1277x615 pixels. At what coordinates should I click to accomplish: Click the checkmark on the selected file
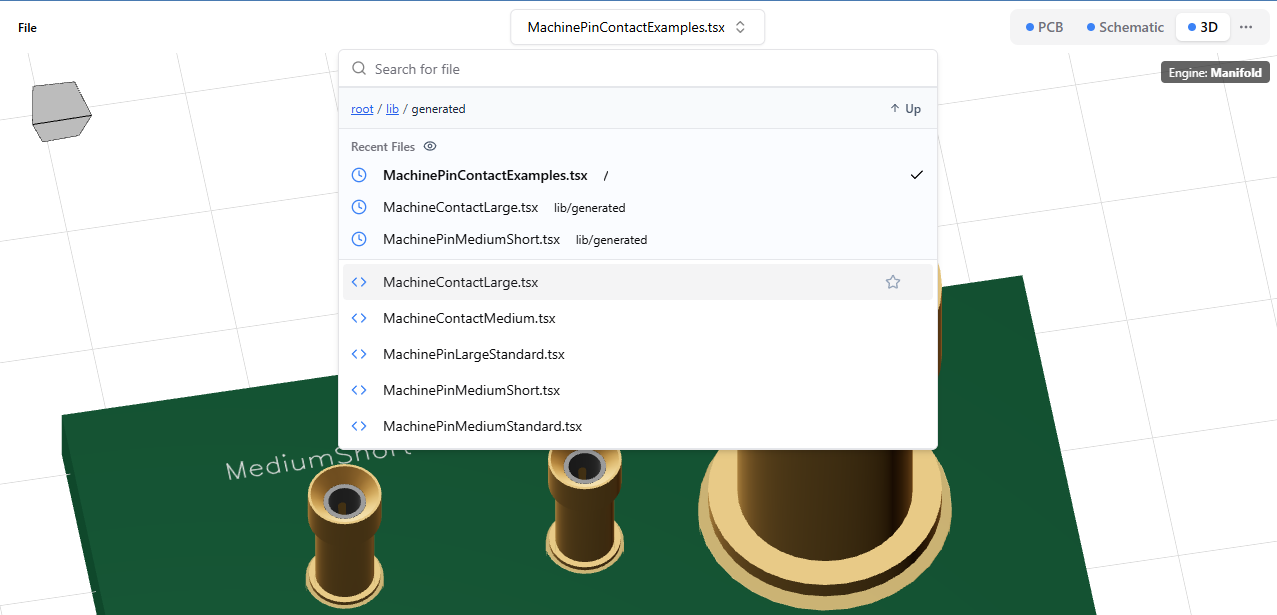pyautogui.click(x=916, y=175)
